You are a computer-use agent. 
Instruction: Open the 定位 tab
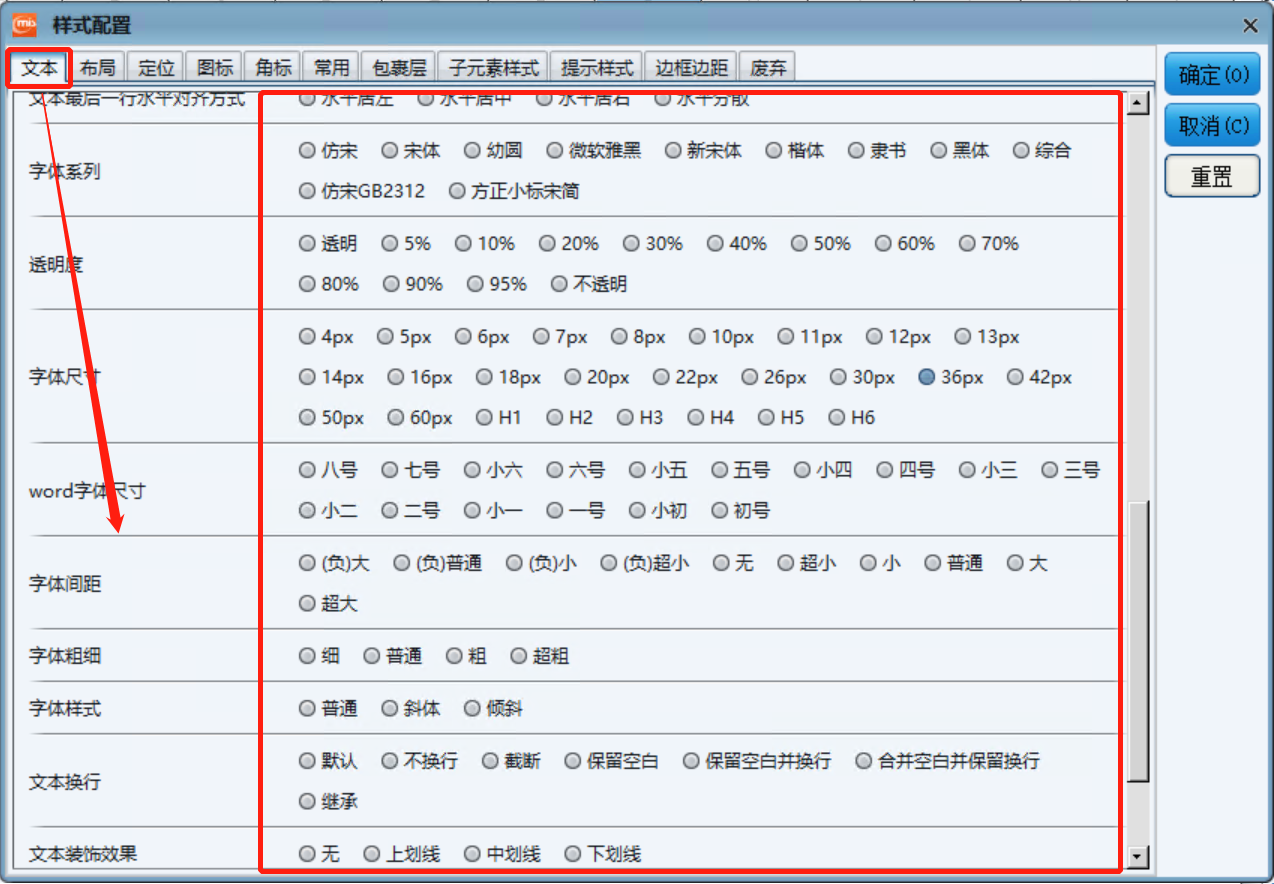click(157, 68)
